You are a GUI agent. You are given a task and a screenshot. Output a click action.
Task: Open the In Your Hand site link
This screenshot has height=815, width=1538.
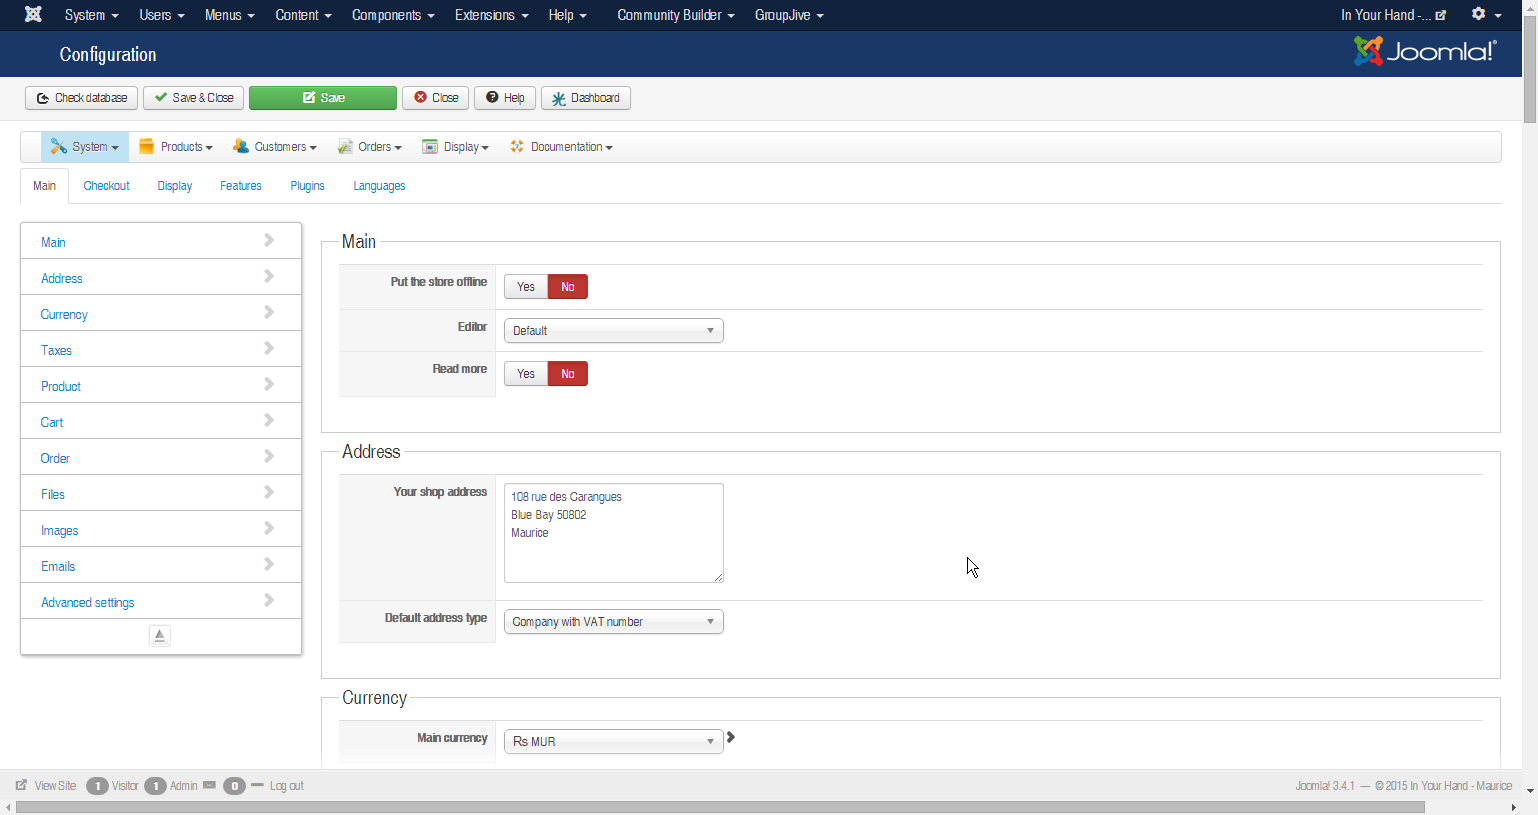1393,15
